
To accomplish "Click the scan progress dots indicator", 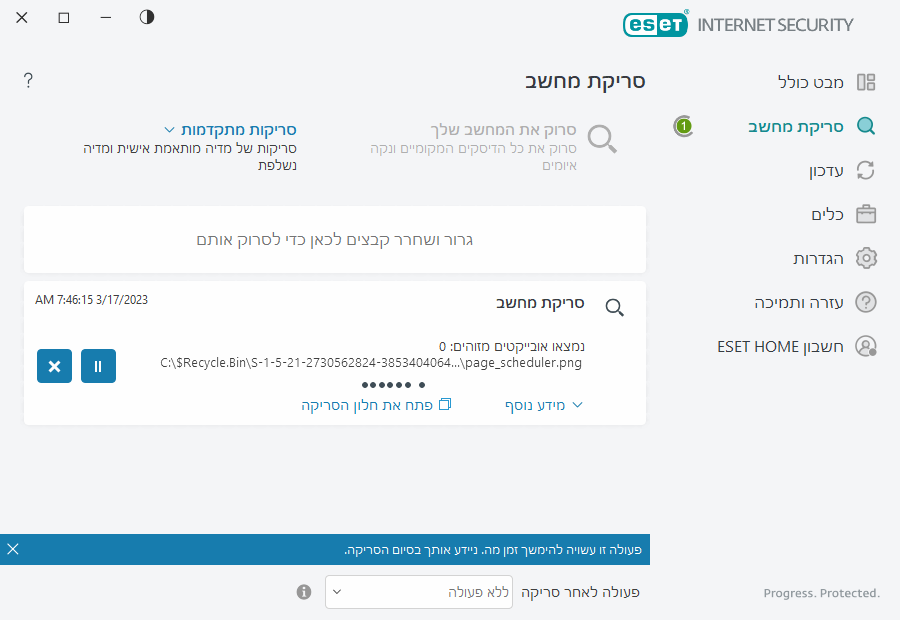I will point(393,385).
